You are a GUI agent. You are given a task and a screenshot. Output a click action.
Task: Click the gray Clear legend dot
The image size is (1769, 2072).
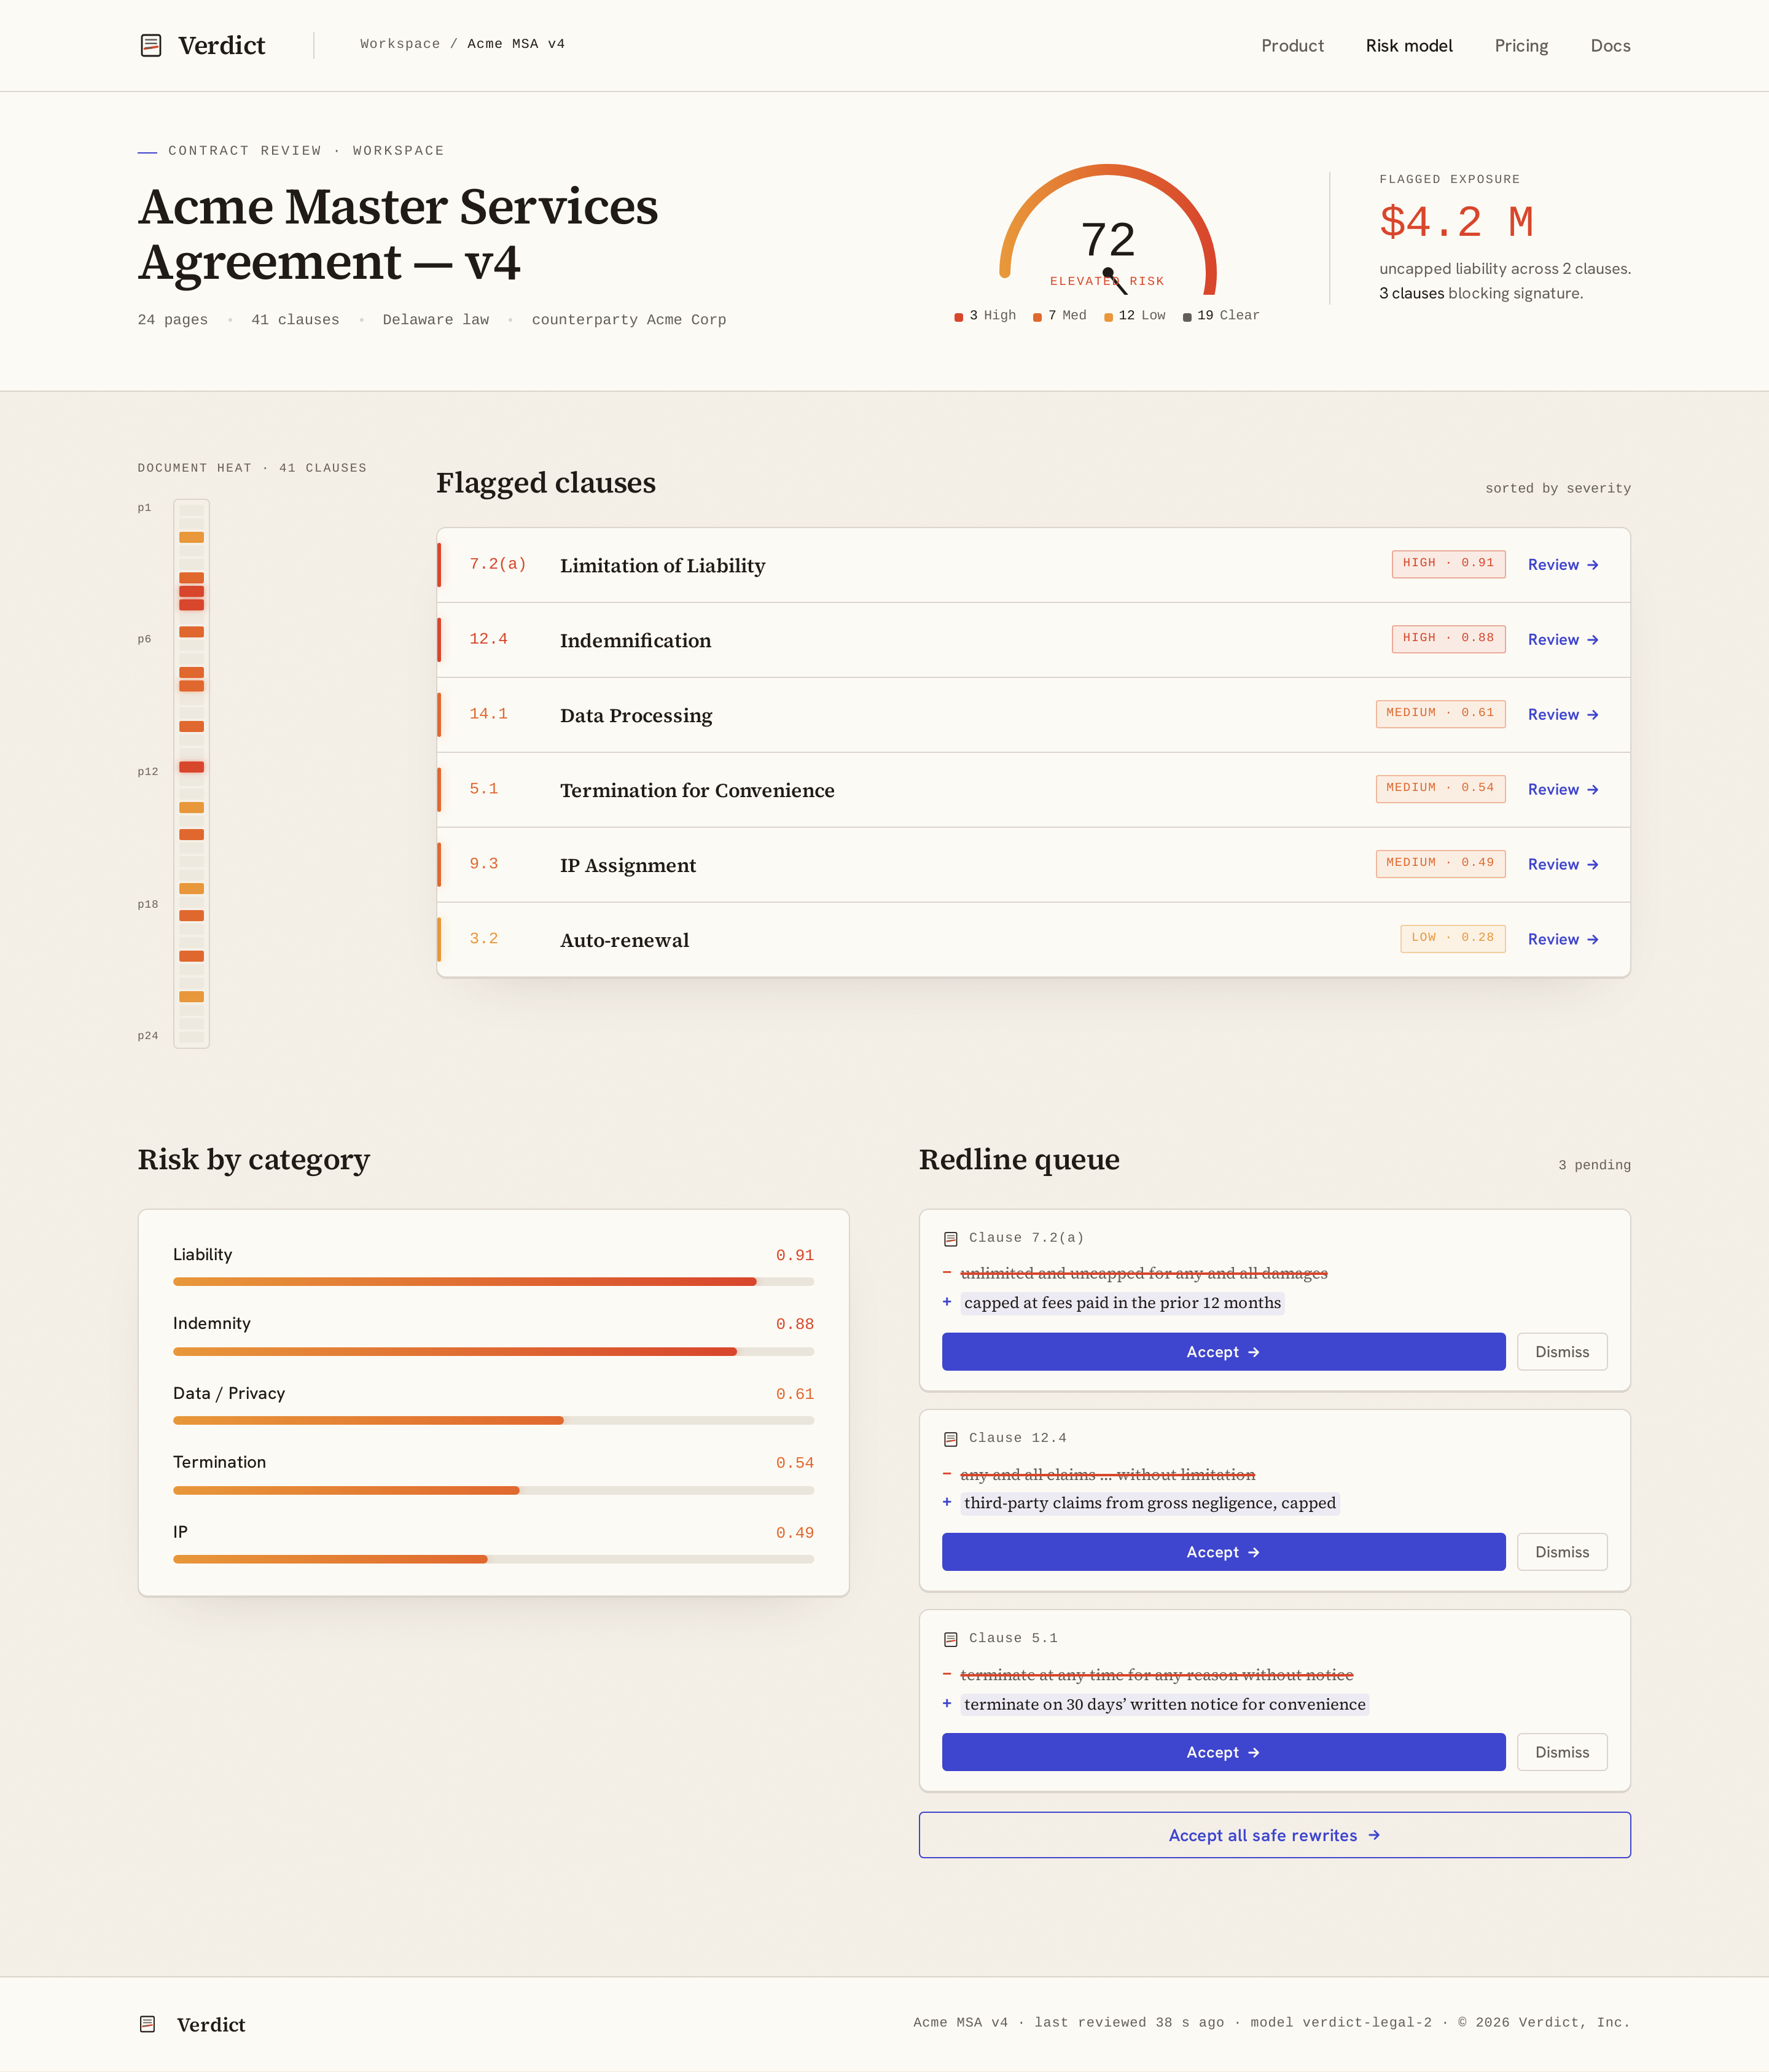[x=1187, y=317]
